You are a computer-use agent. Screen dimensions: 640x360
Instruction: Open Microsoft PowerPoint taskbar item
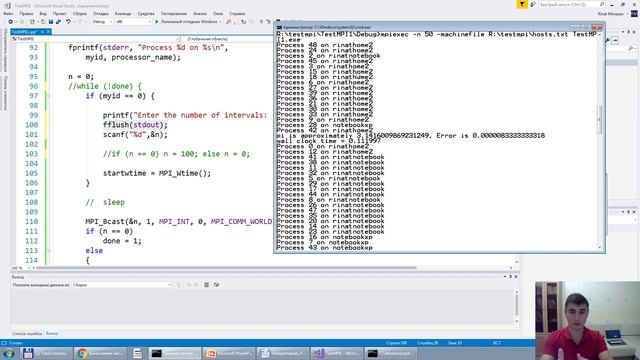(229, 353)
